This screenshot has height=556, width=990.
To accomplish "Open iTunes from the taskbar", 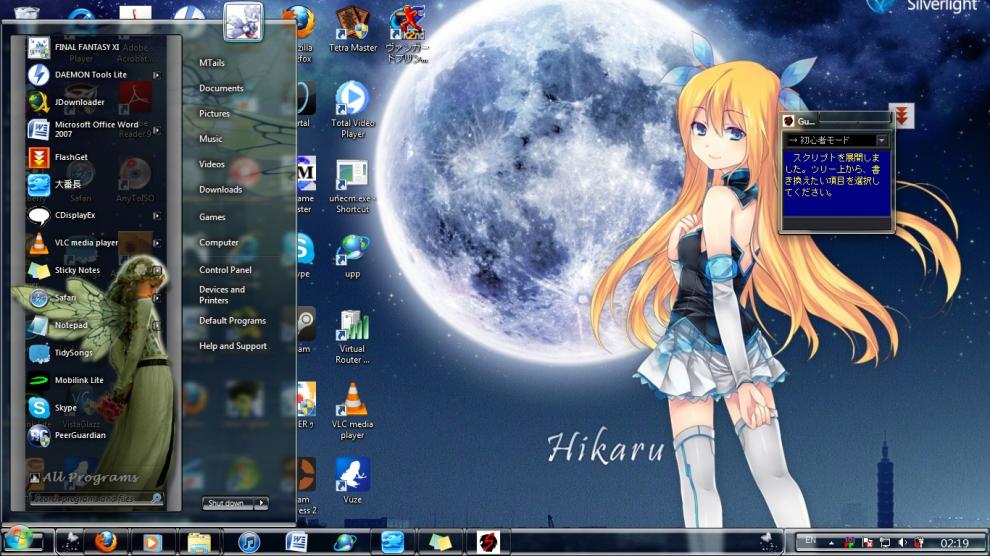I will [249, 542].
